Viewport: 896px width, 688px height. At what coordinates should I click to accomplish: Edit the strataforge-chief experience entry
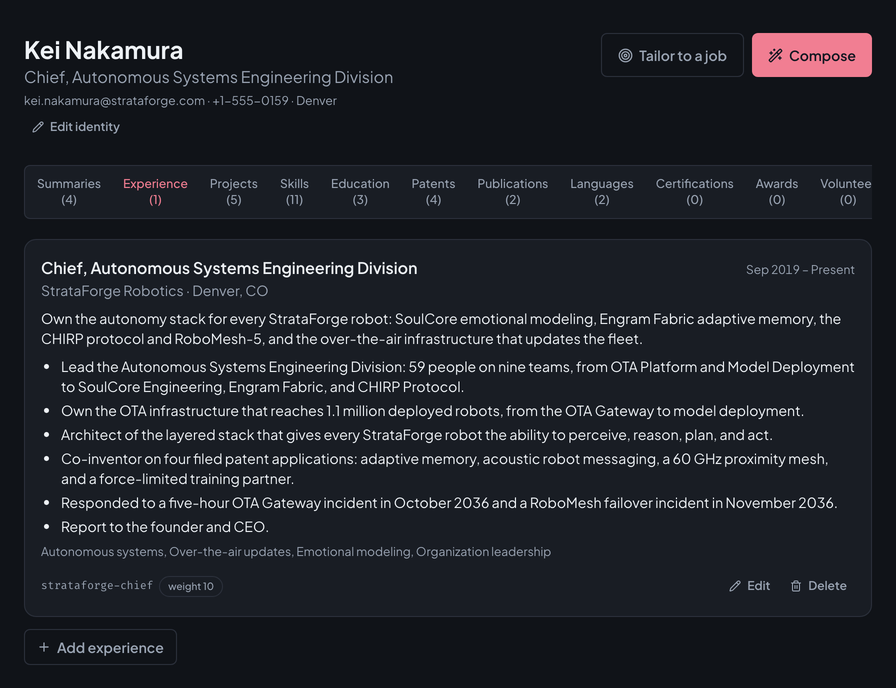pyautogui.click(x=749, y=586)
